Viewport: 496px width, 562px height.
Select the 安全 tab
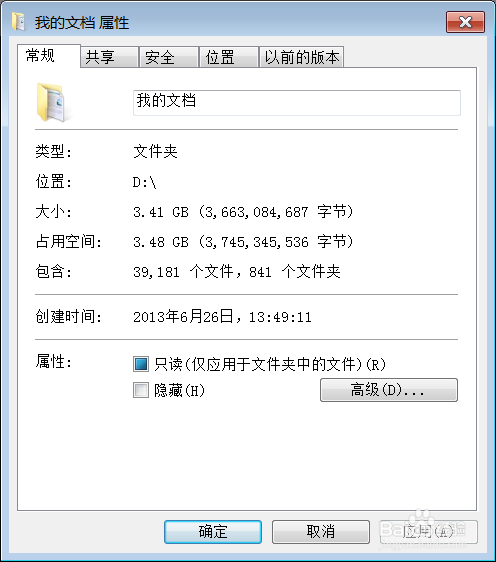coord(169,57)
